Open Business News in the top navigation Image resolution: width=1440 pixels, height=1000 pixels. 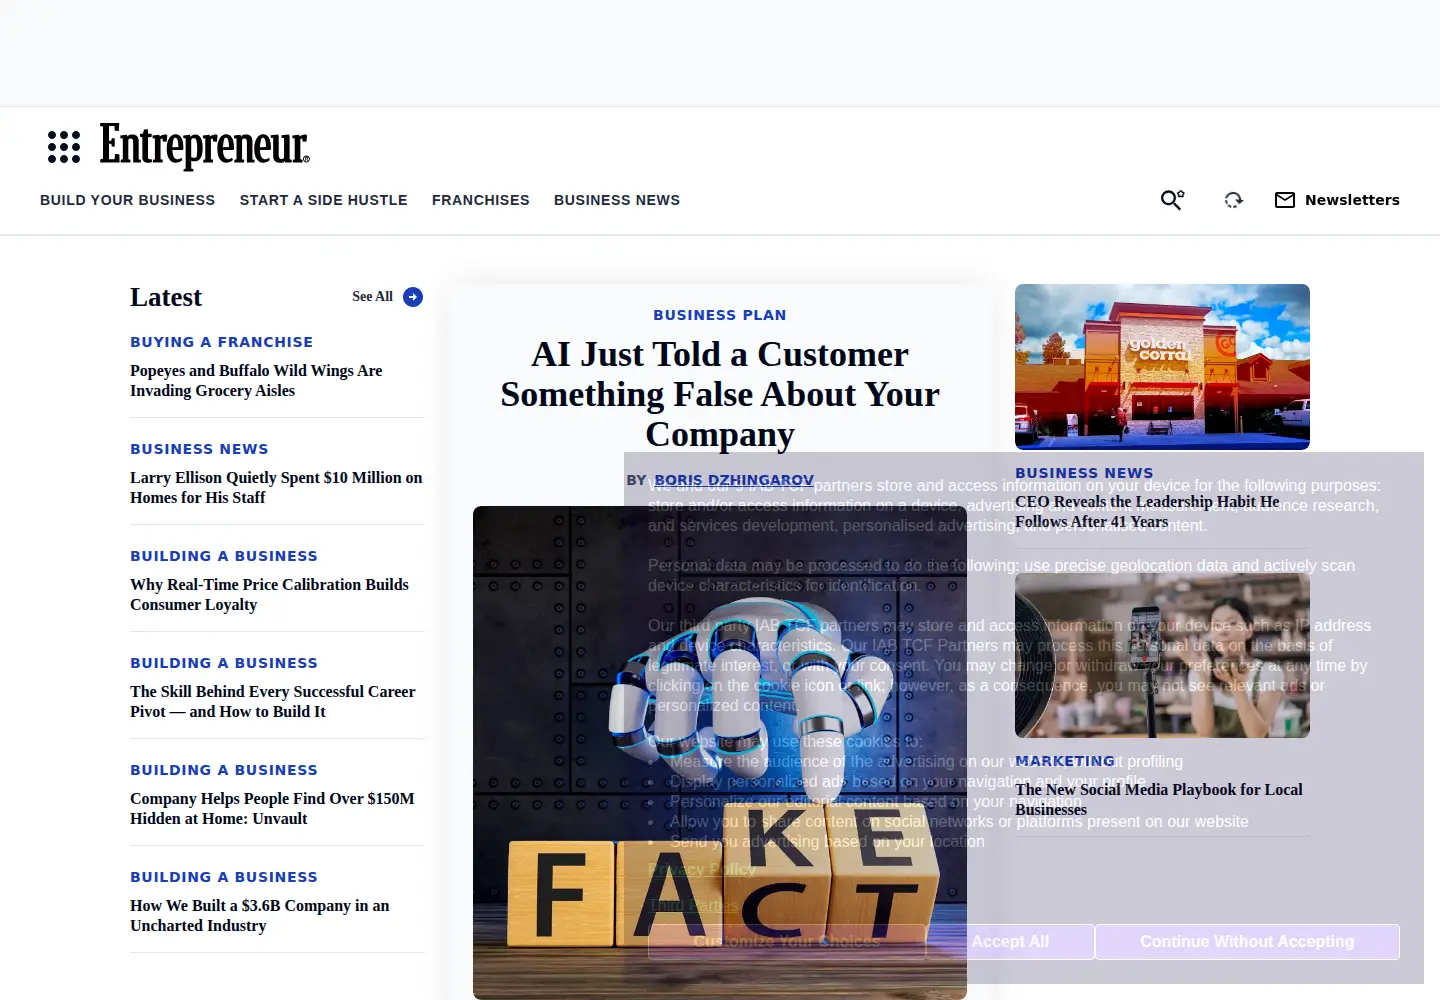tap(617, 200)
